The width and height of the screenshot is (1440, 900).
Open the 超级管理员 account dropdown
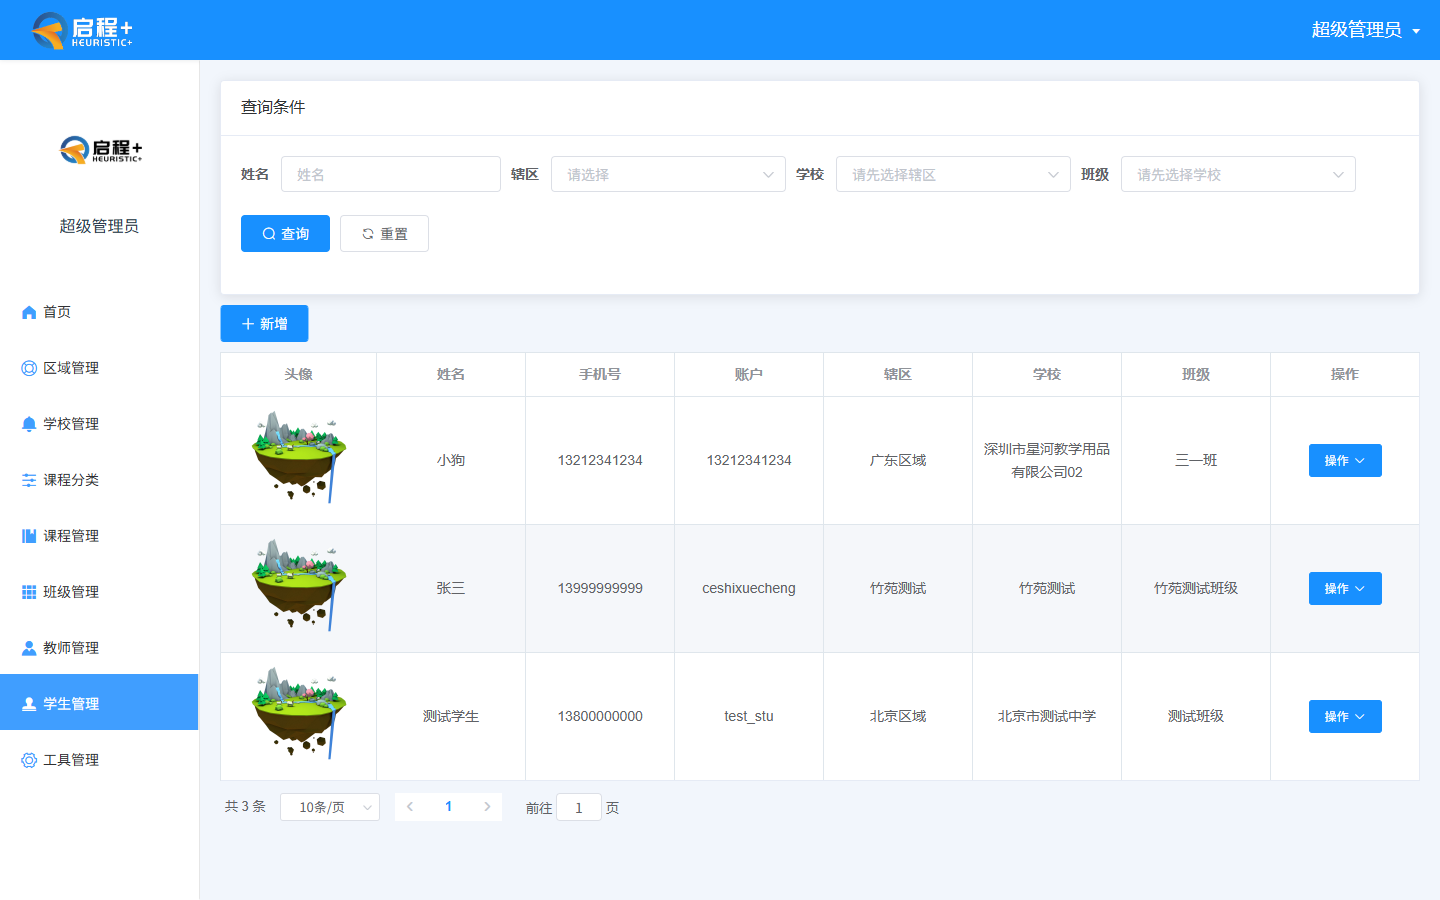point(1366,30)
